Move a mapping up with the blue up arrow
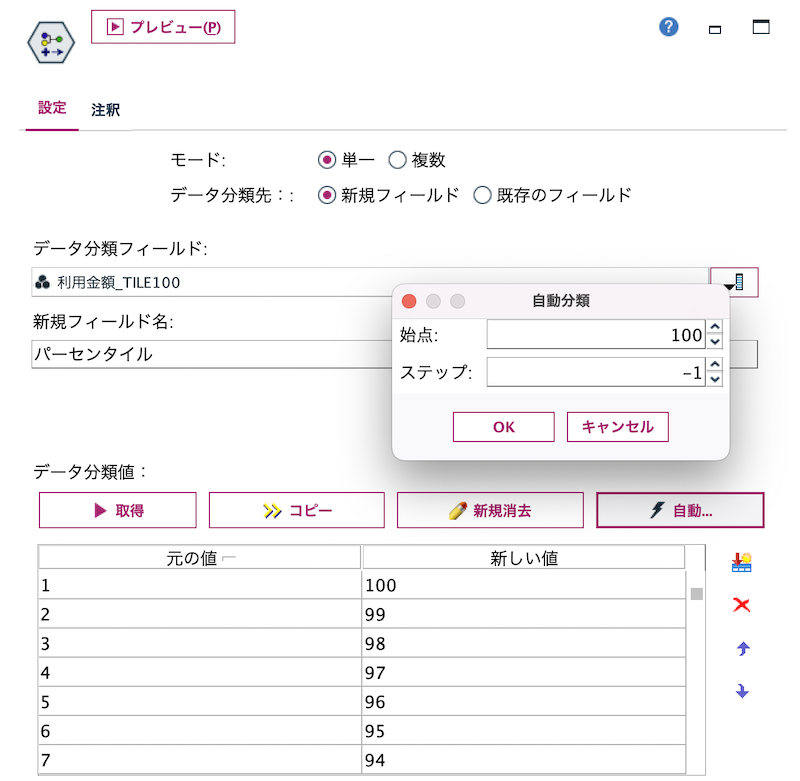Screen dimensions: 800x781 point(741,648)
